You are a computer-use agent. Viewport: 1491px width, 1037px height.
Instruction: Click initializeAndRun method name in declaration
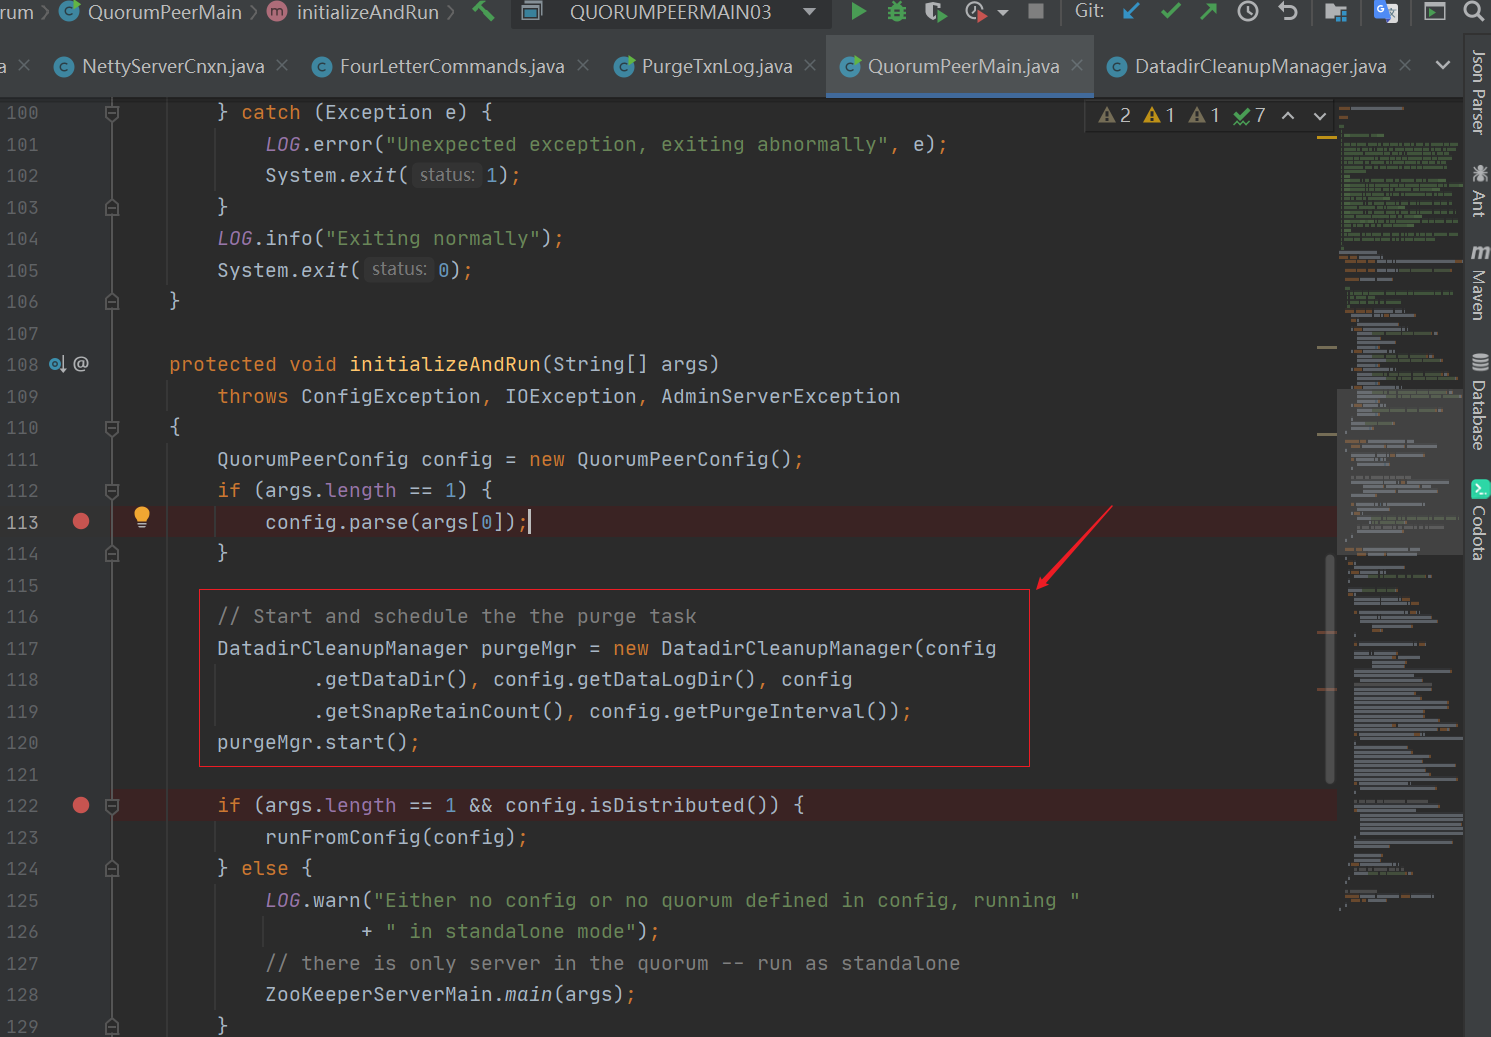[445, 364]
